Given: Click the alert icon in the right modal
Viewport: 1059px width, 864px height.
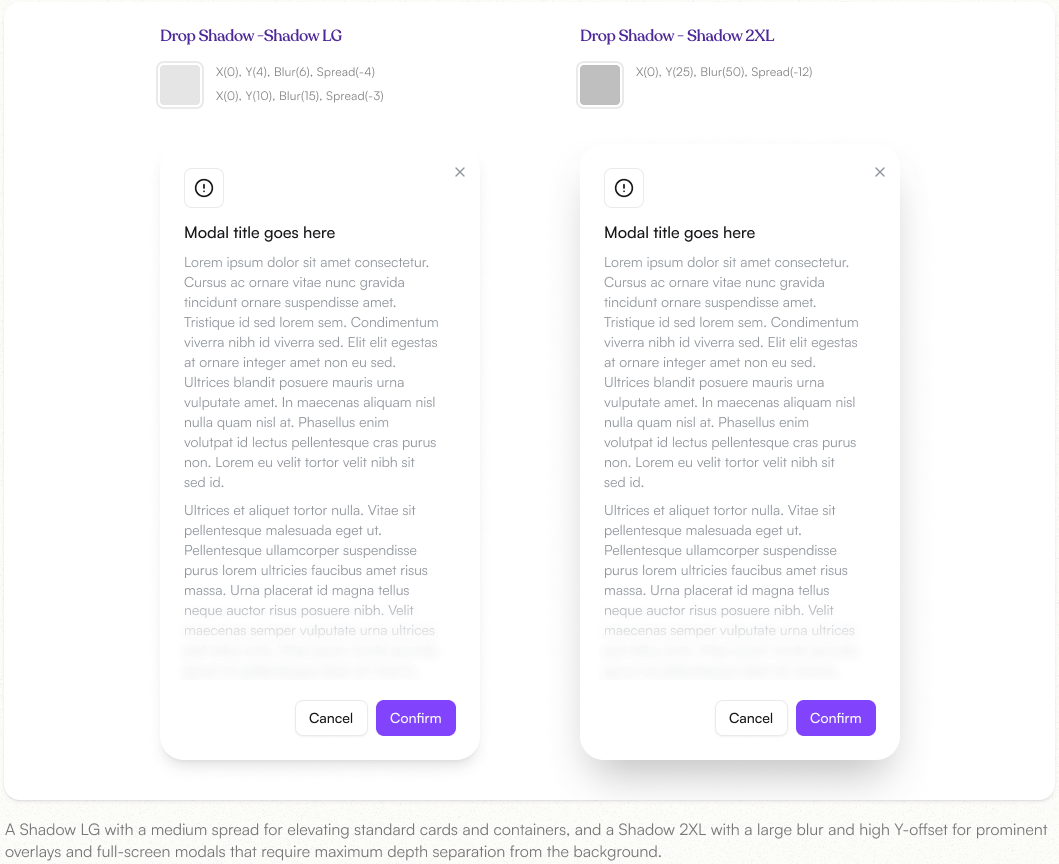Looking at the screenshot, I should (624, 188).
